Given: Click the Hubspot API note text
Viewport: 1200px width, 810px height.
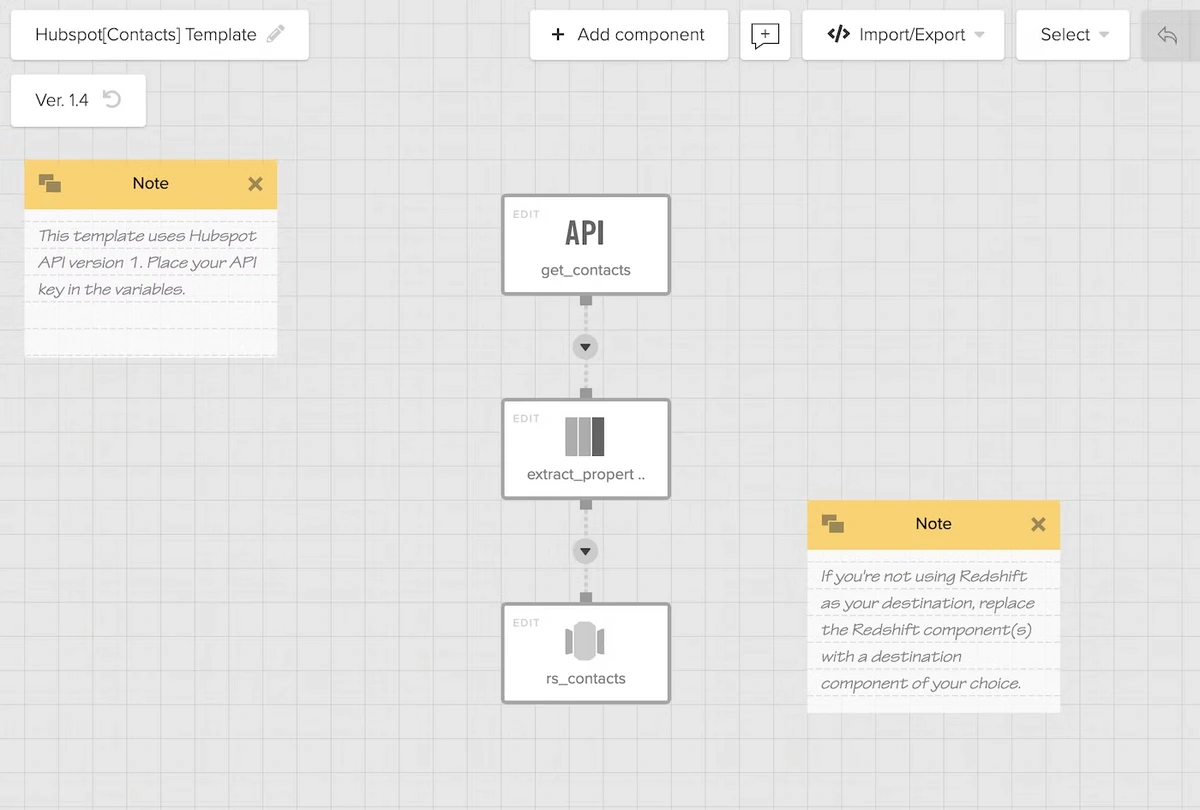Looking at the screenshot, I should click(x=147, y=263).
